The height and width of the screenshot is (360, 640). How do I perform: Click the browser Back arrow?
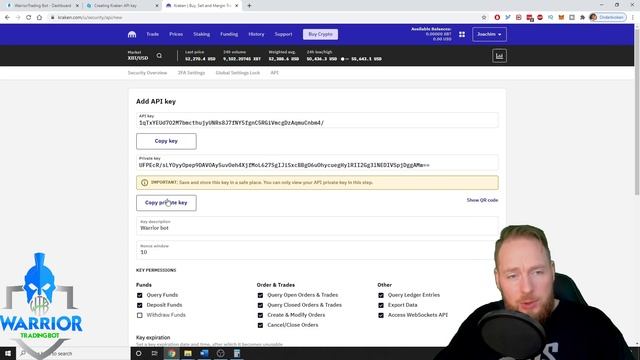point(7,18)
